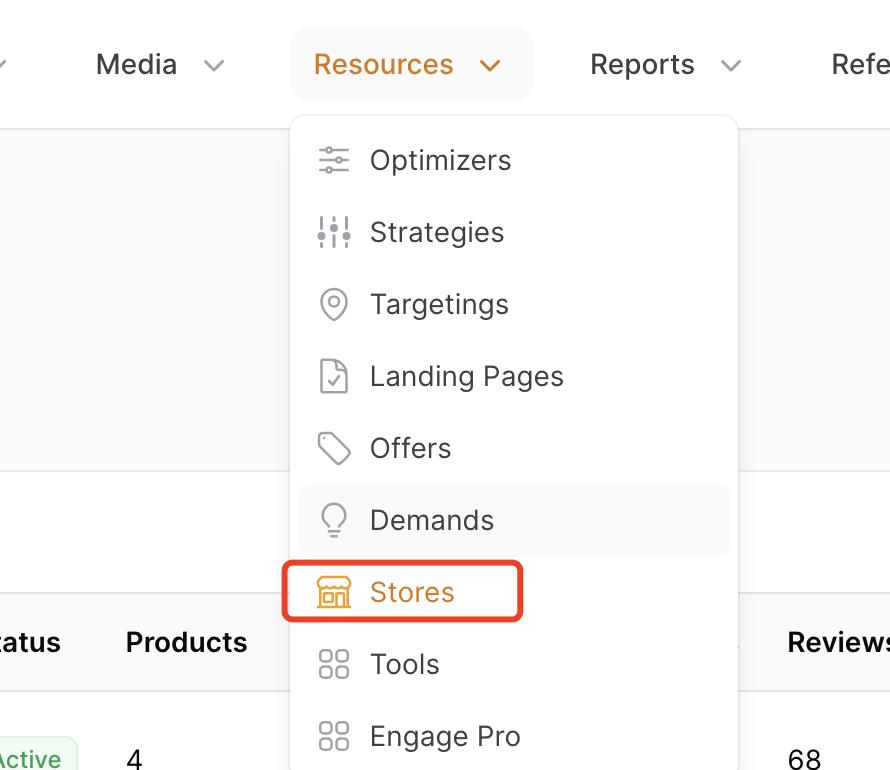The height and width of the screenshot is (770, 890).
Task: Click the Products column header
Action: (x=186, y=642)
